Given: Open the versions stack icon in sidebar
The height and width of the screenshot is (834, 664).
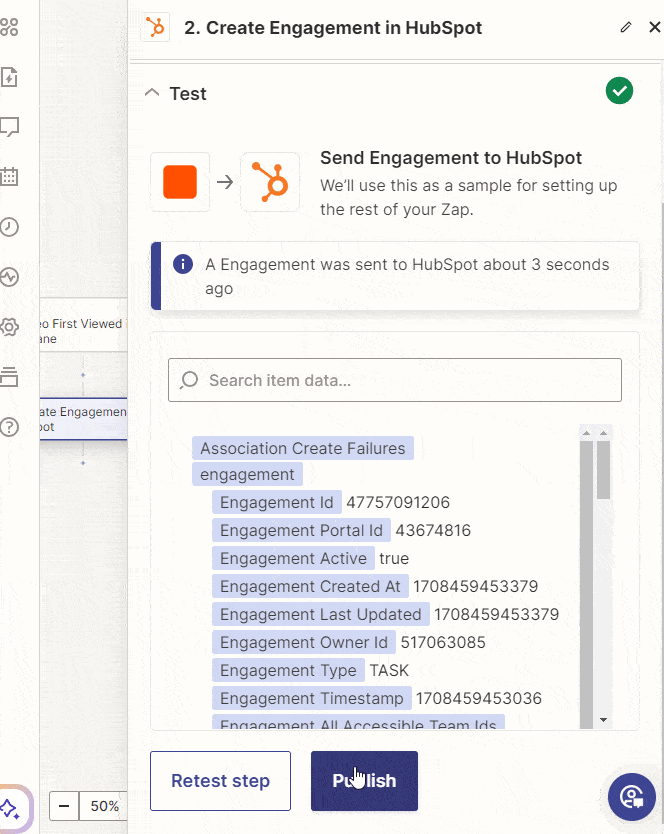Looking at the screenshot, I should click(x=9, y=377).
